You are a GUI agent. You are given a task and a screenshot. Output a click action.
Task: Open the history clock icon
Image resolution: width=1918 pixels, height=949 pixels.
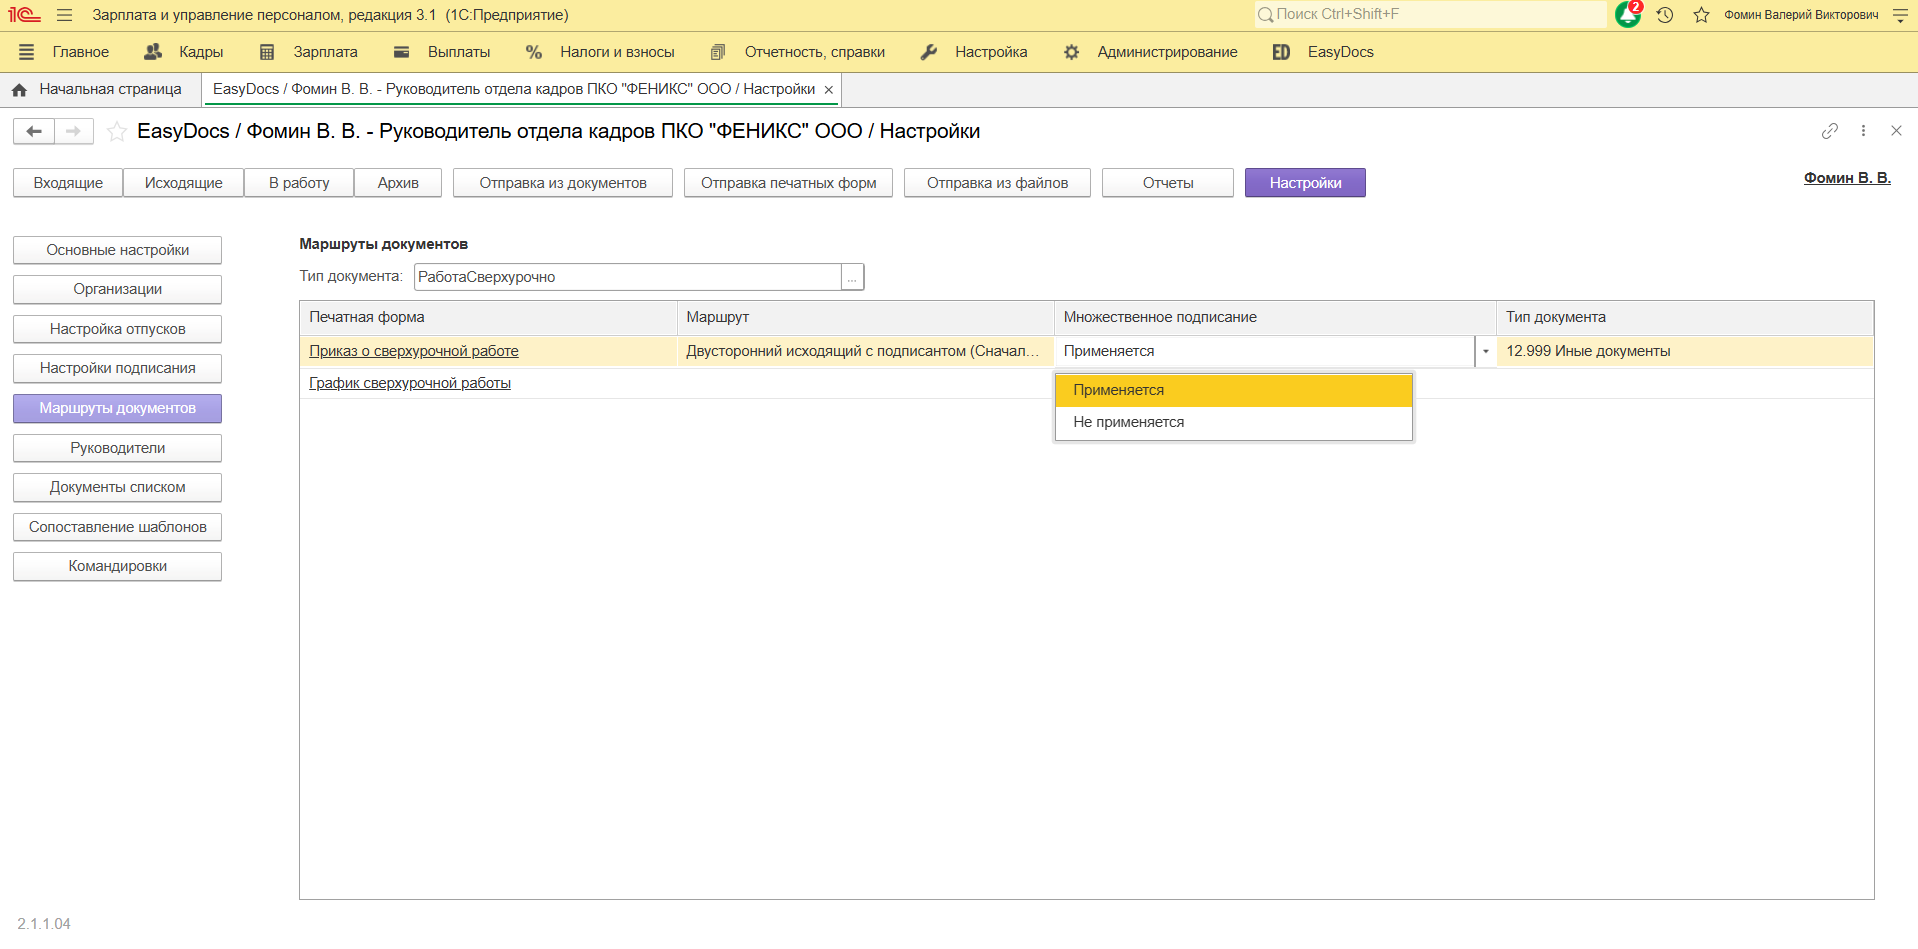point(1665,15)
